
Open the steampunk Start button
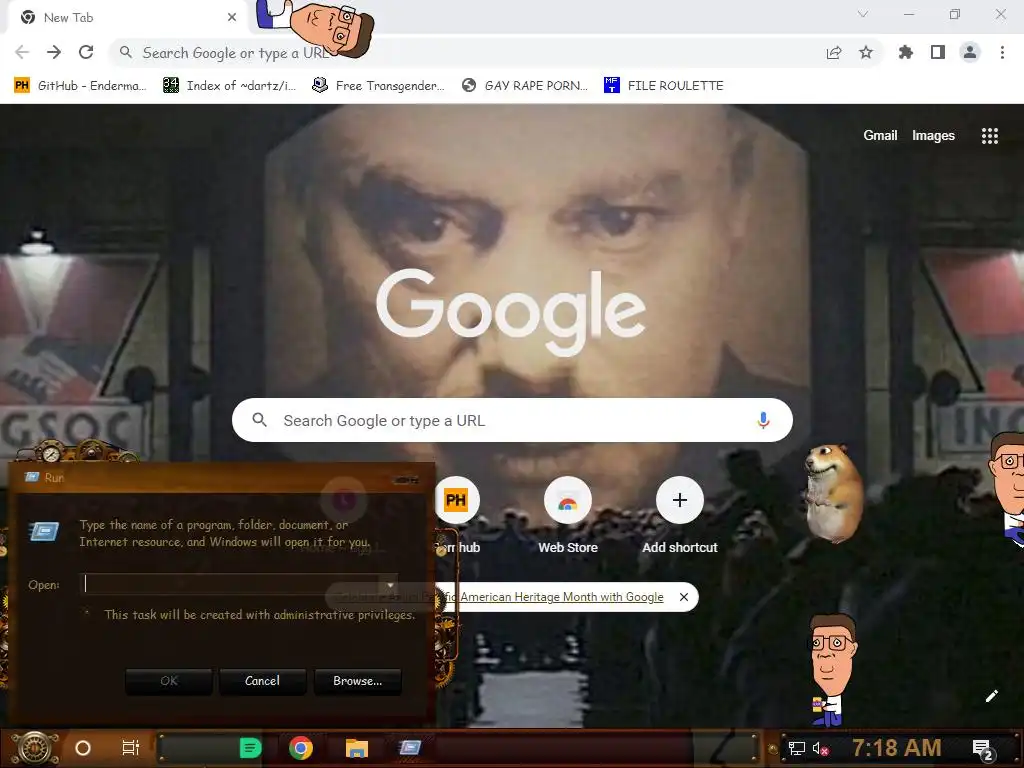(35, 748)
